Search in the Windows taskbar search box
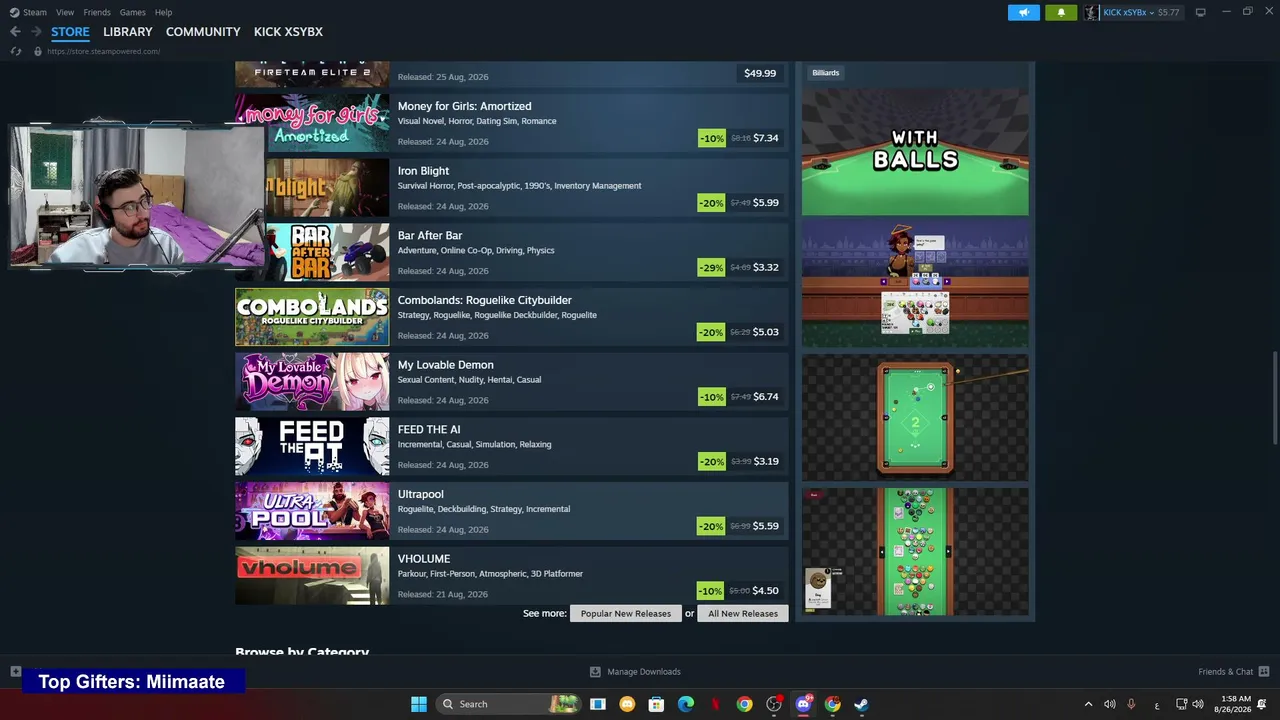The height and width of the screenshot is (720, 1280). [x=508, y=704]
